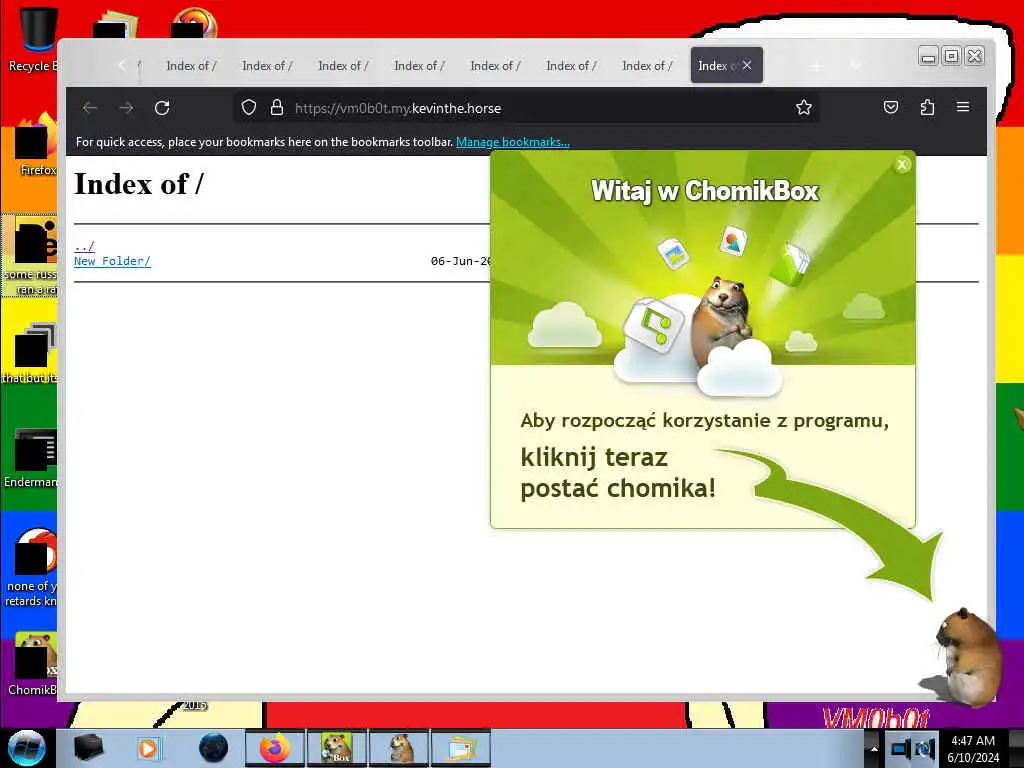
Task: Open the hamster taskbar button
Action: coord(399,748)
